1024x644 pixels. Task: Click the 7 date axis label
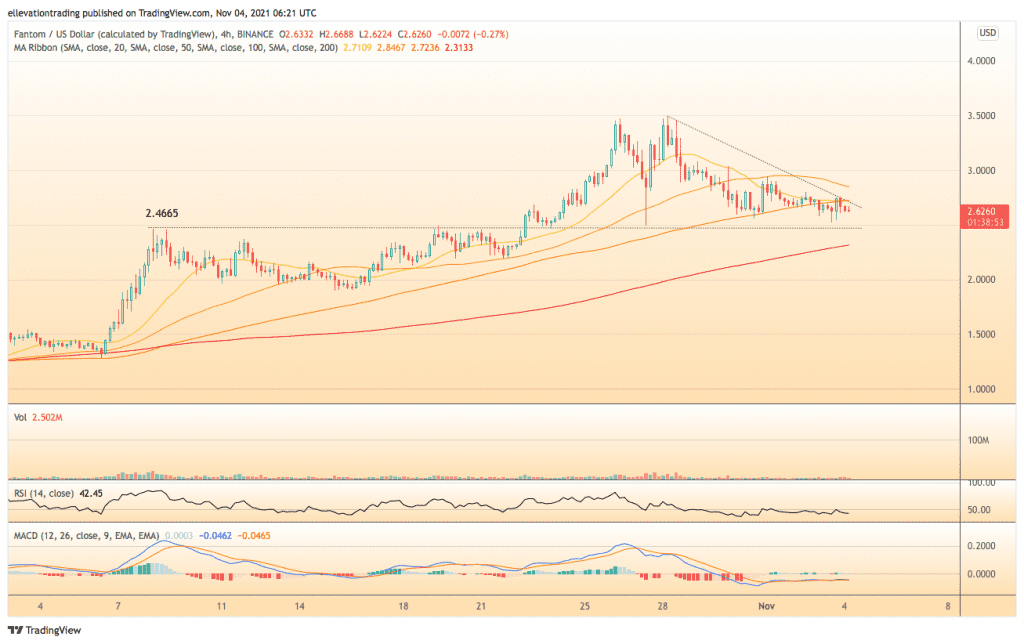(118, 606)
